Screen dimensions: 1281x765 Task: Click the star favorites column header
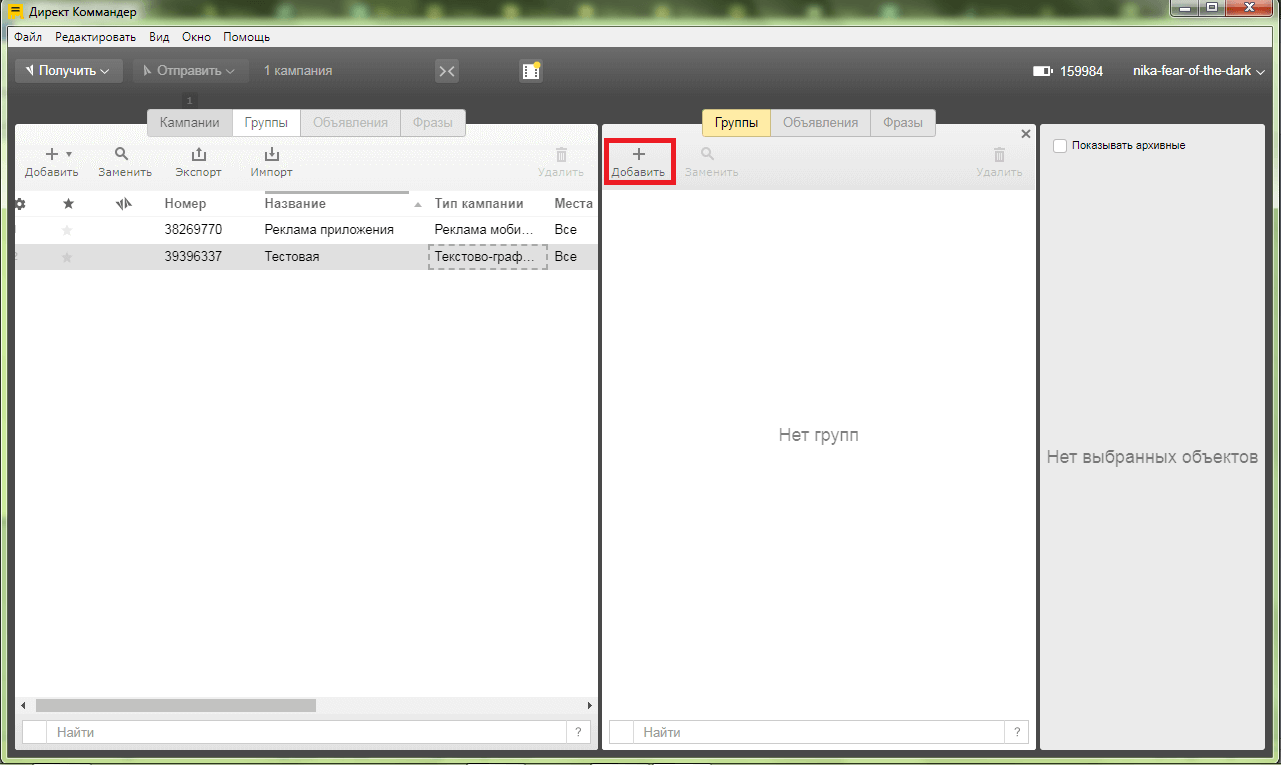(68, 204)
